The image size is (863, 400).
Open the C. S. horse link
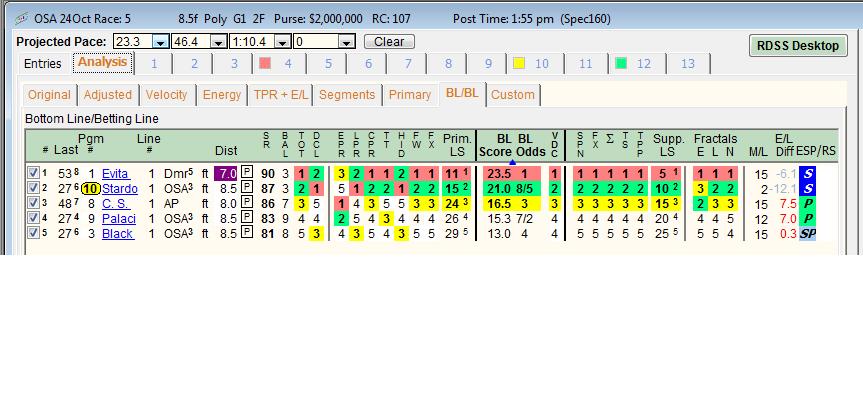[116, 204]
